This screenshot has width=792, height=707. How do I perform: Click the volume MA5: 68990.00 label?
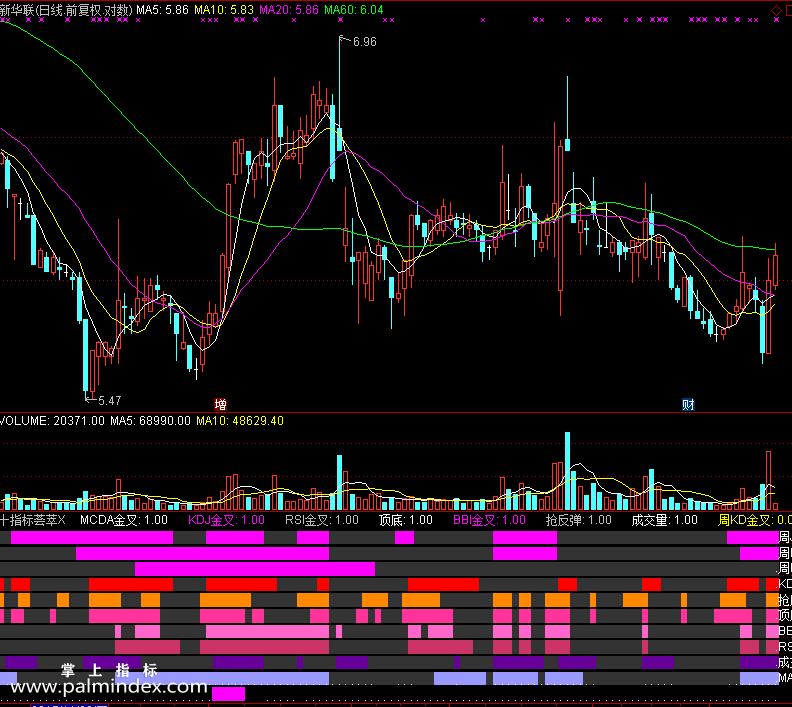click(151, 421)
